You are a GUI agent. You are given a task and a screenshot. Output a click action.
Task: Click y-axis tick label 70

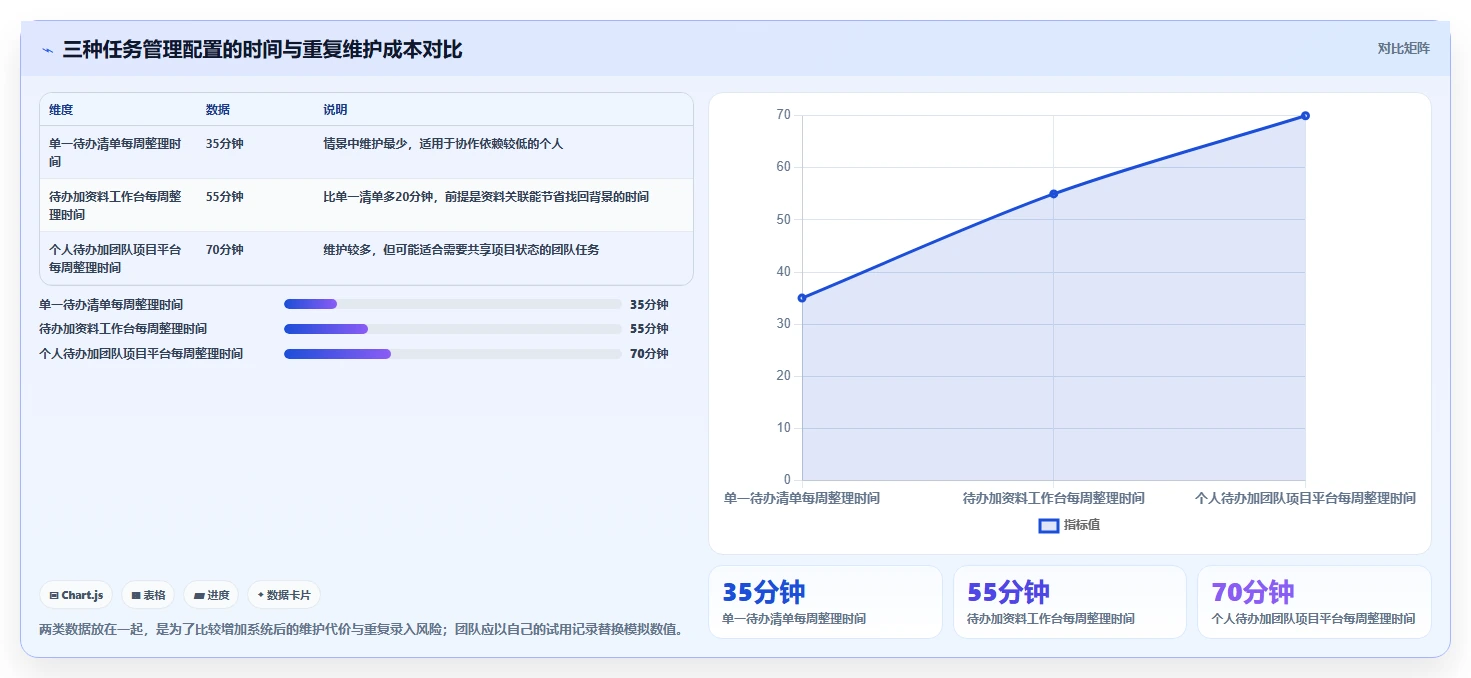[783, 115]
